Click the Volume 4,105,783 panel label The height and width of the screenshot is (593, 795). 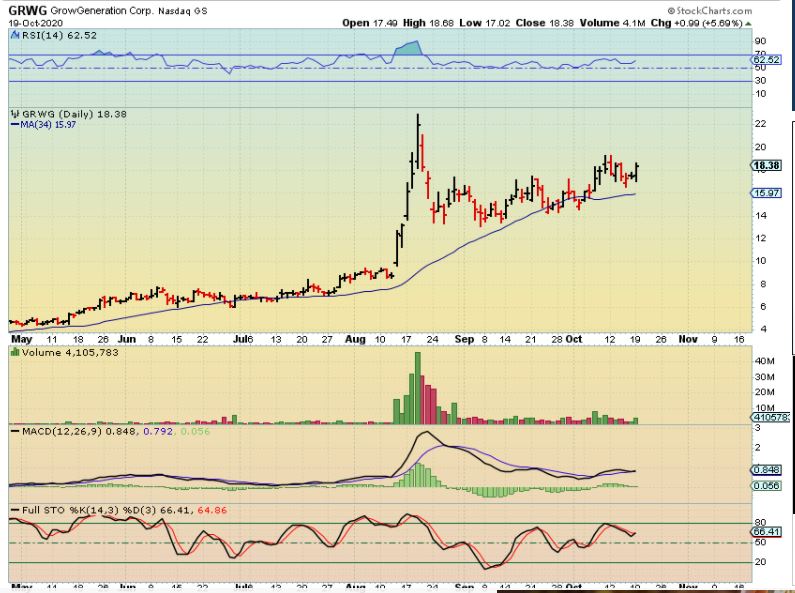pyautogui.click(x=70, y=352)
